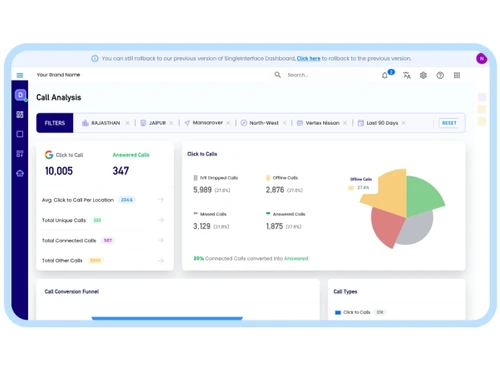Click the Call Conversion Funnel heading
This screenshot has width=500, height=375.
72,292
